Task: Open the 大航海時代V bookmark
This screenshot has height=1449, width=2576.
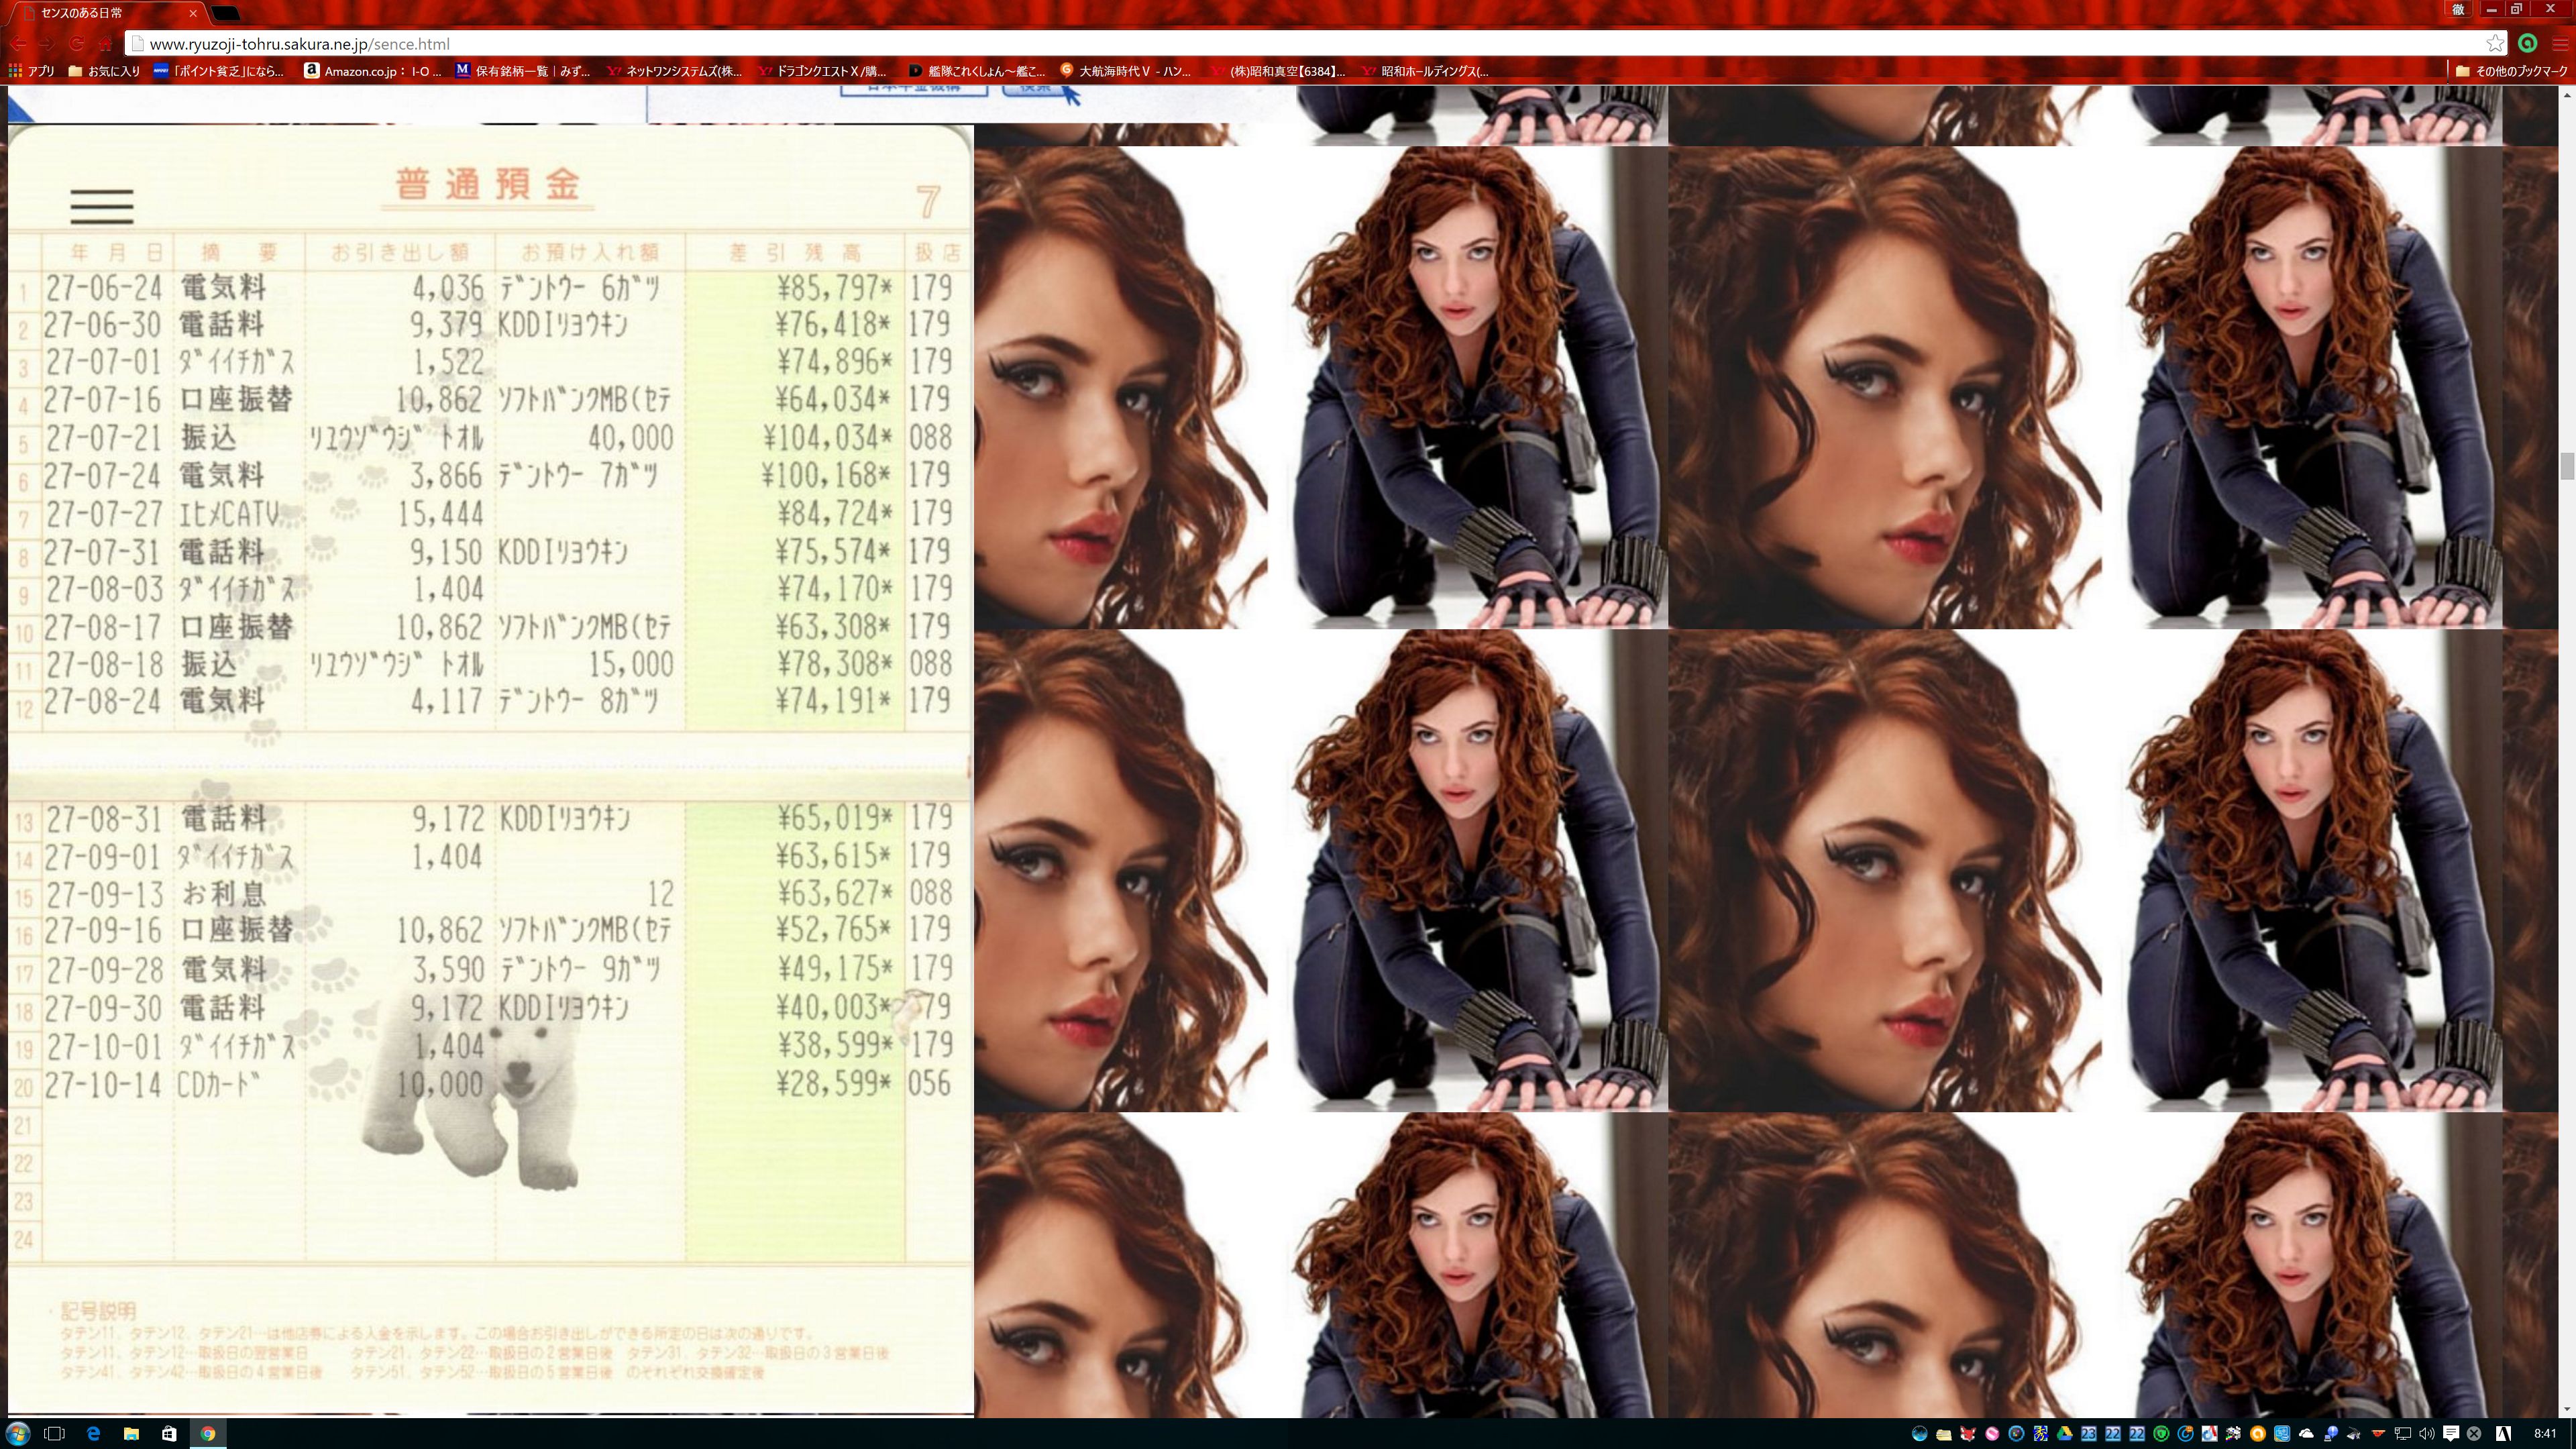Action: pyautogui.click(x=1126, y=71)
